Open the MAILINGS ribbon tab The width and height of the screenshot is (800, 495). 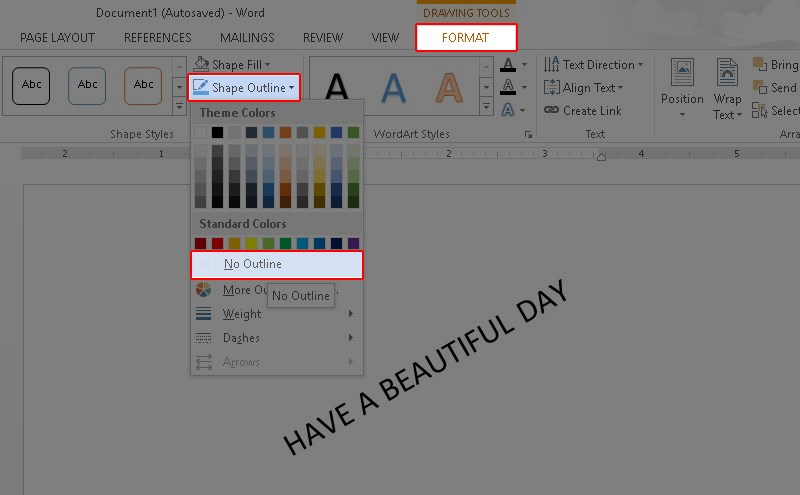(x=247, y=38)
